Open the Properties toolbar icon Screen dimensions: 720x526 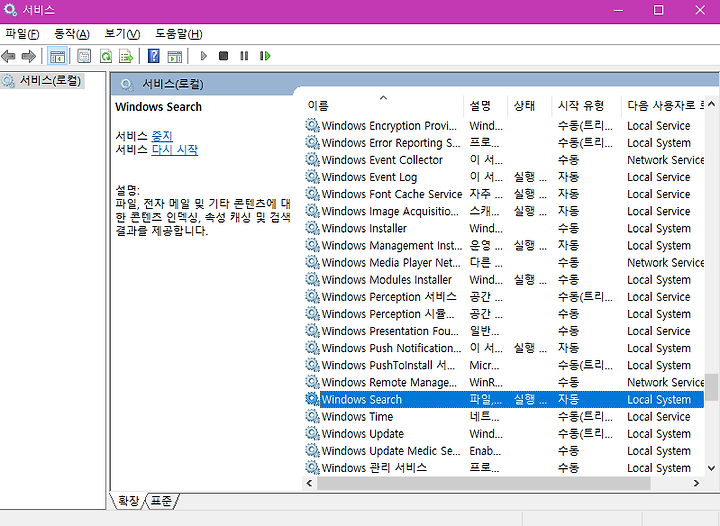coord(84,56)
